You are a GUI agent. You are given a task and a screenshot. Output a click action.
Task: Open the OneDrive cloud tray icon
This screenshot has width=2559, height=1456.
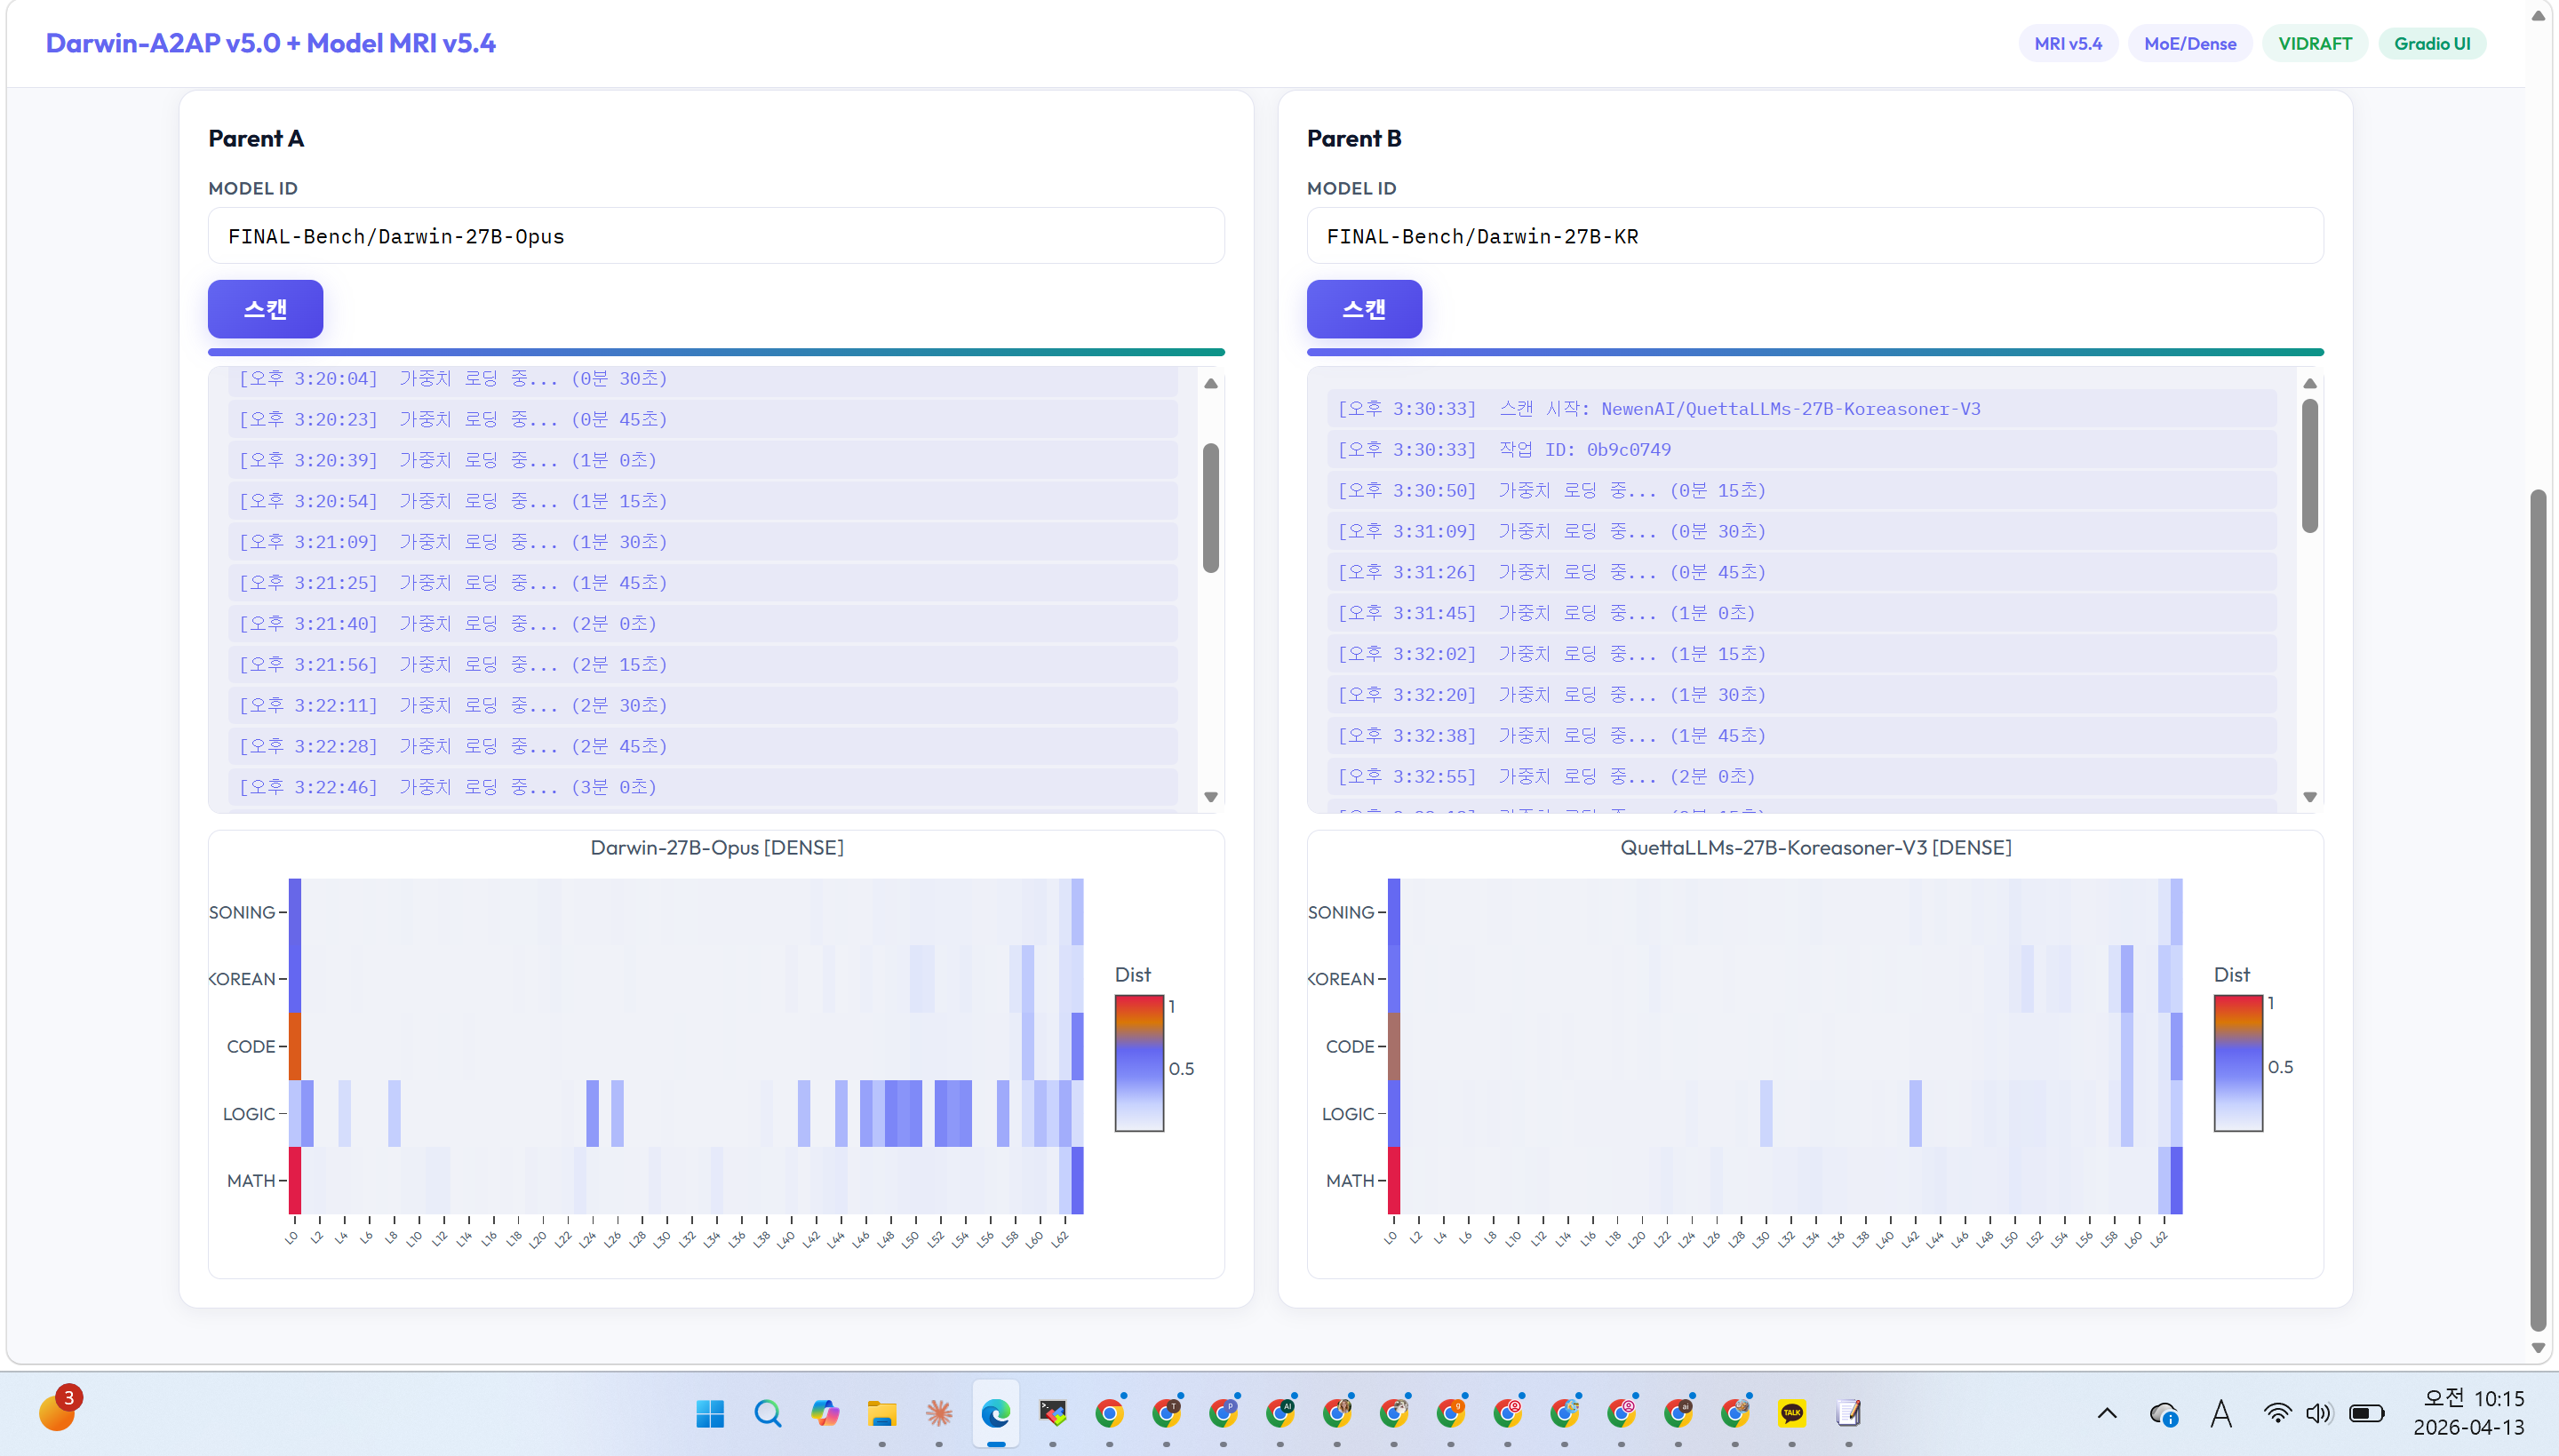pos(2163,1414)
